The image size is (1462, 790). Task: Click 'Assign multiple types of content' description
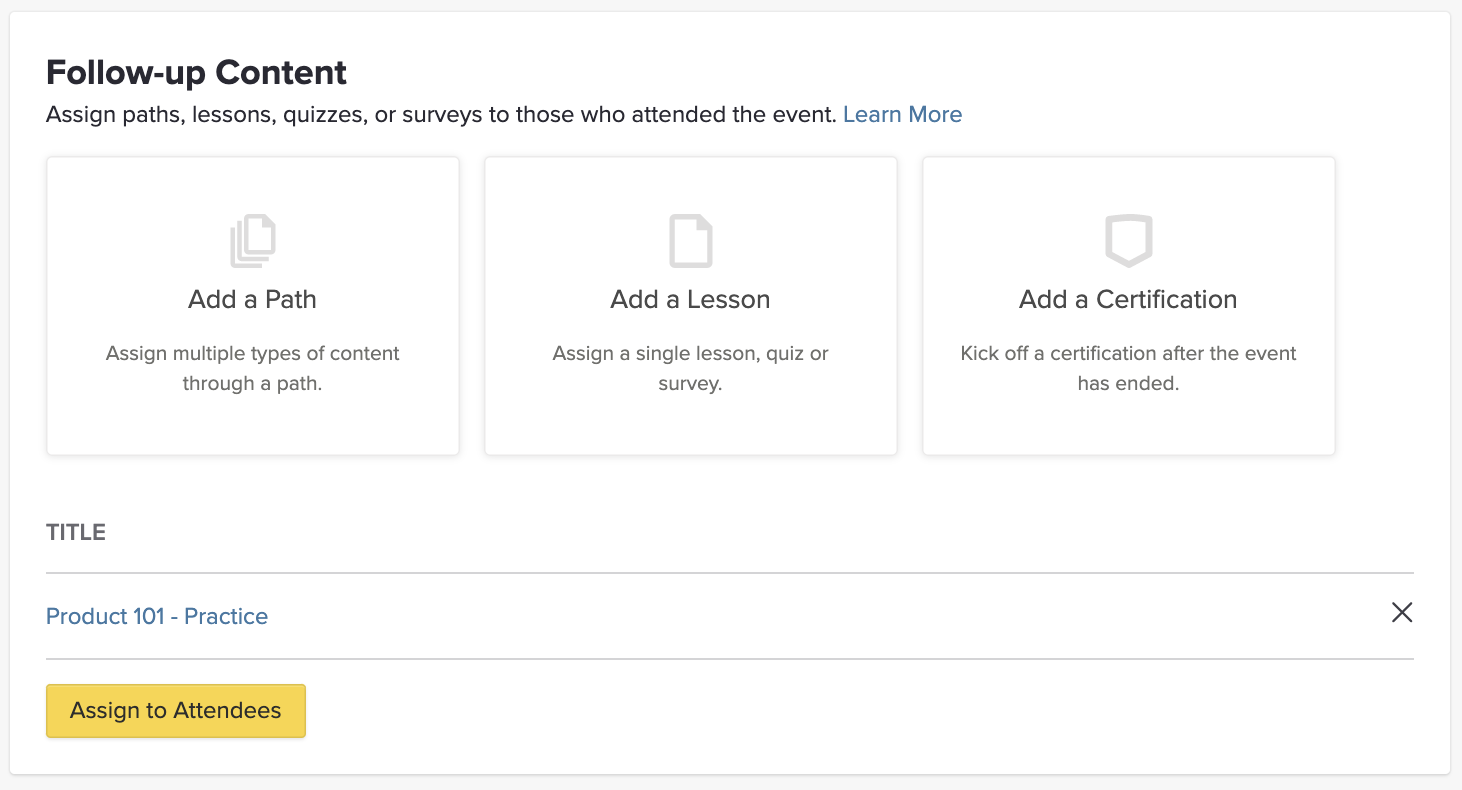coord(253,368)
